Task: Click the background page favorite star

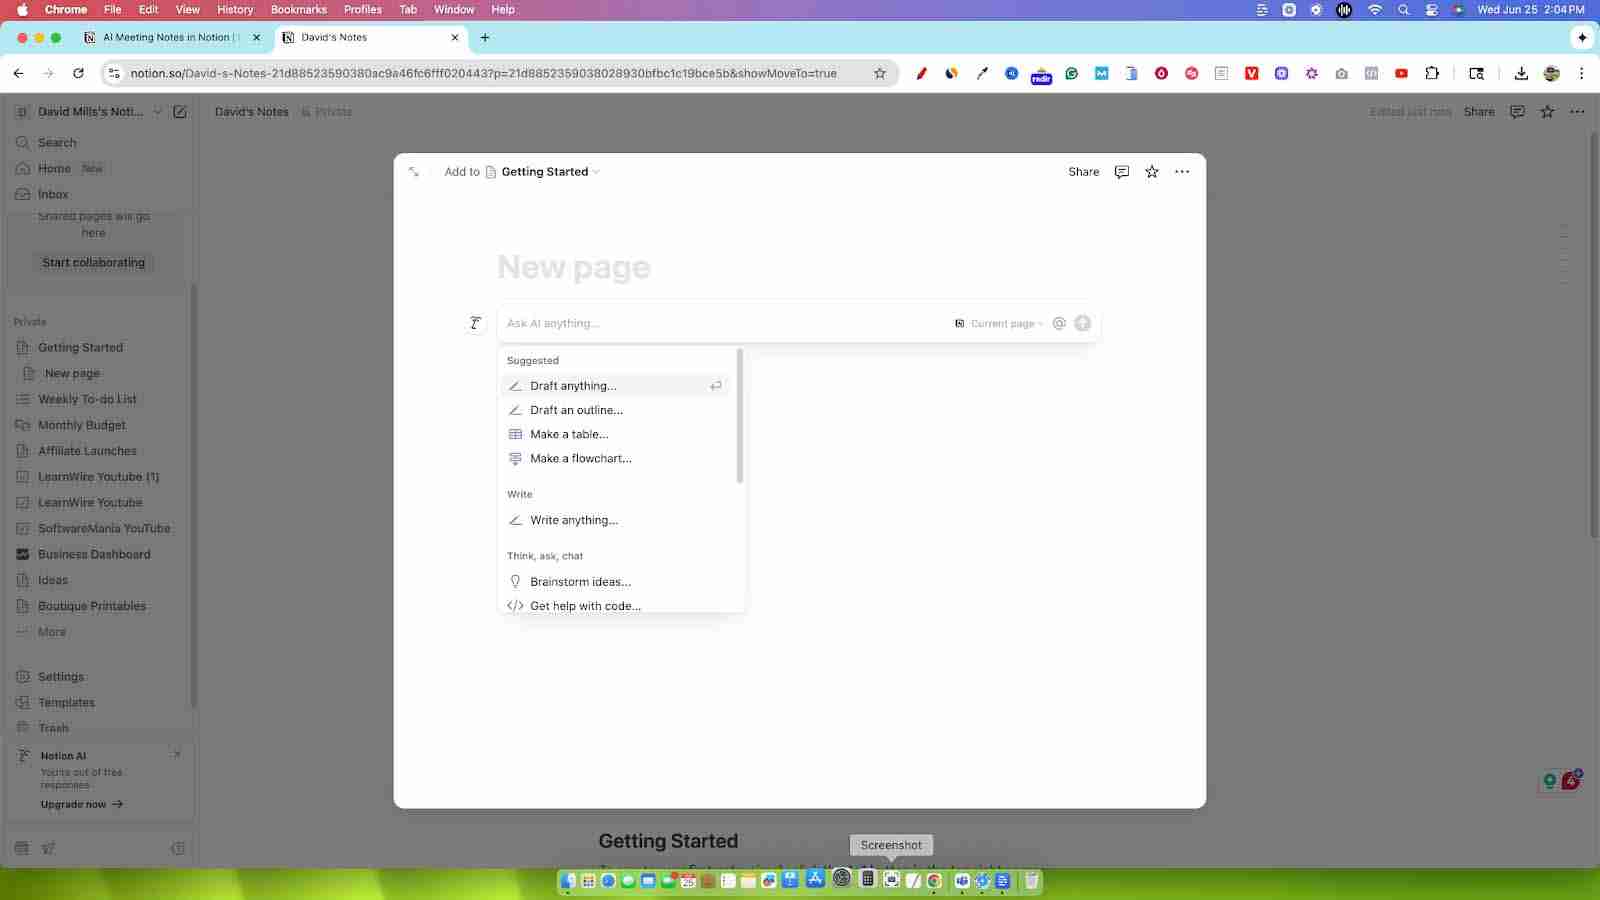Action: point(1547,112)
